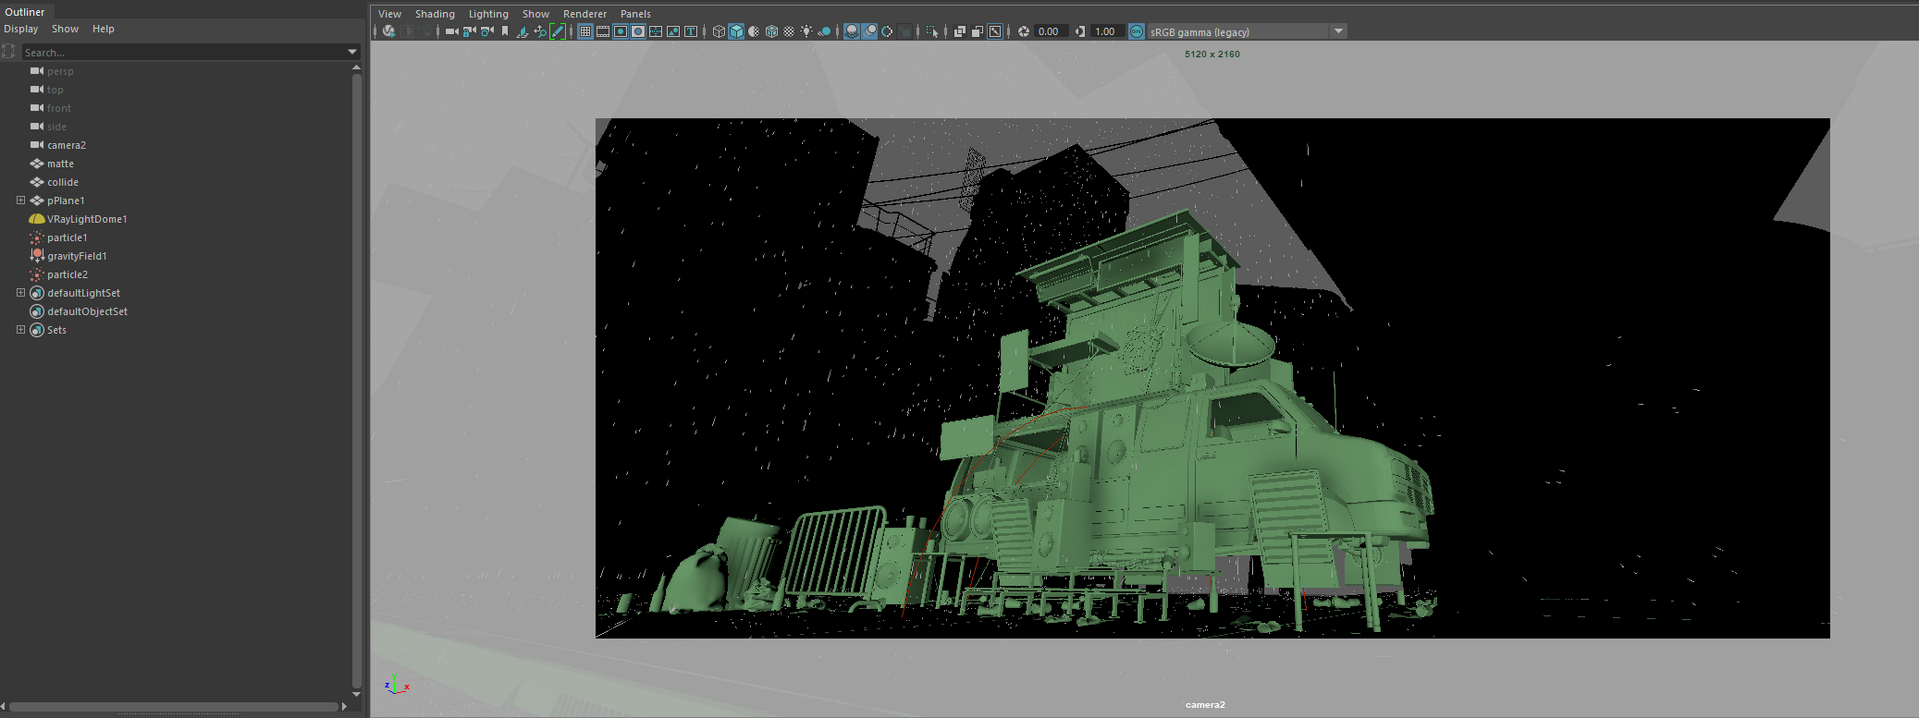Toggle the Film Gate overlay
The width and height of the screenshot is (1919, 718).
point(603,32)
